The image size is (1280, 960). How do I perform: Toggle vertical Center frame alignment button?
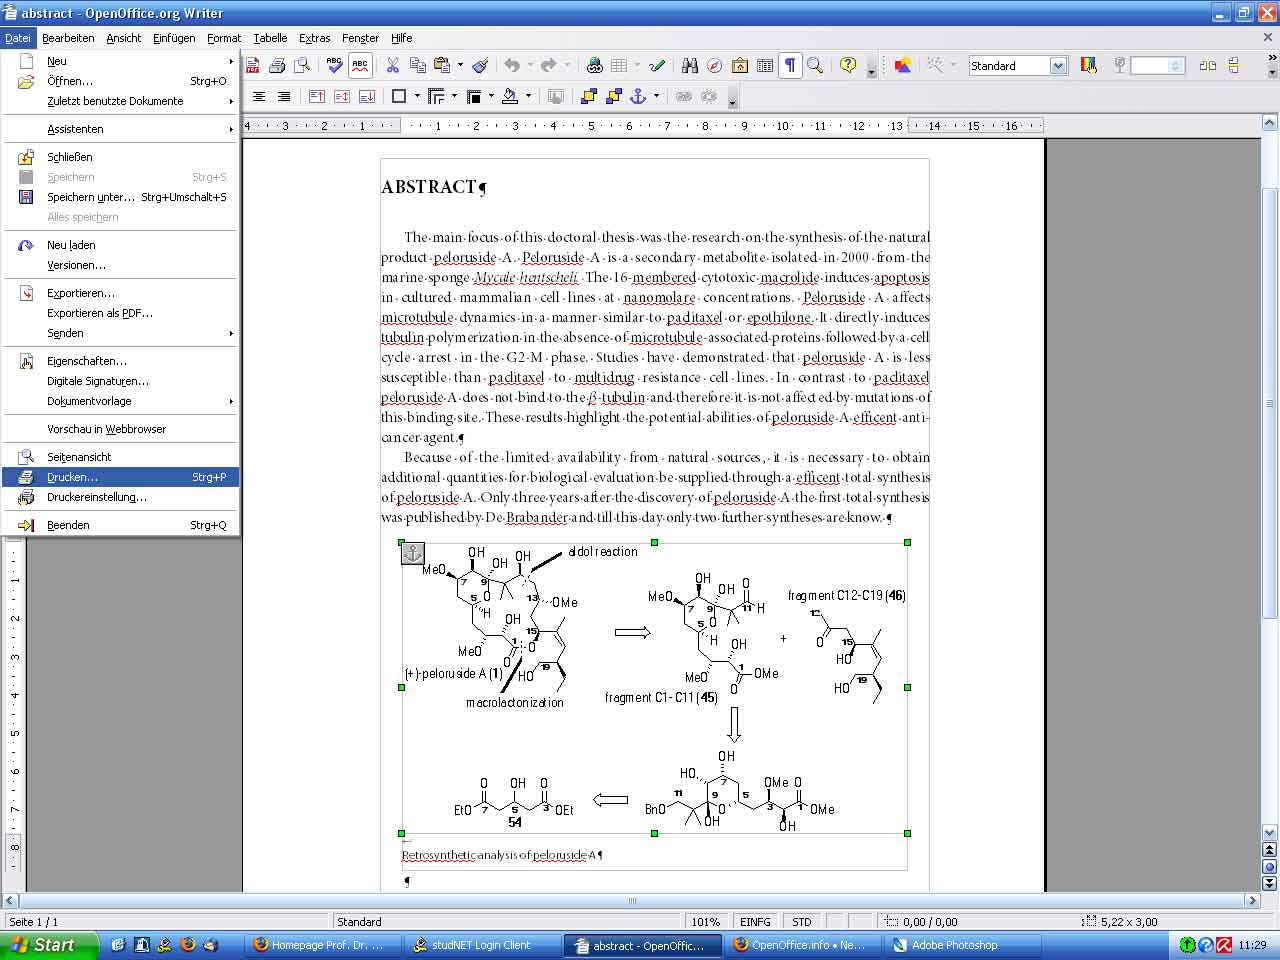(x=342, y=96)
